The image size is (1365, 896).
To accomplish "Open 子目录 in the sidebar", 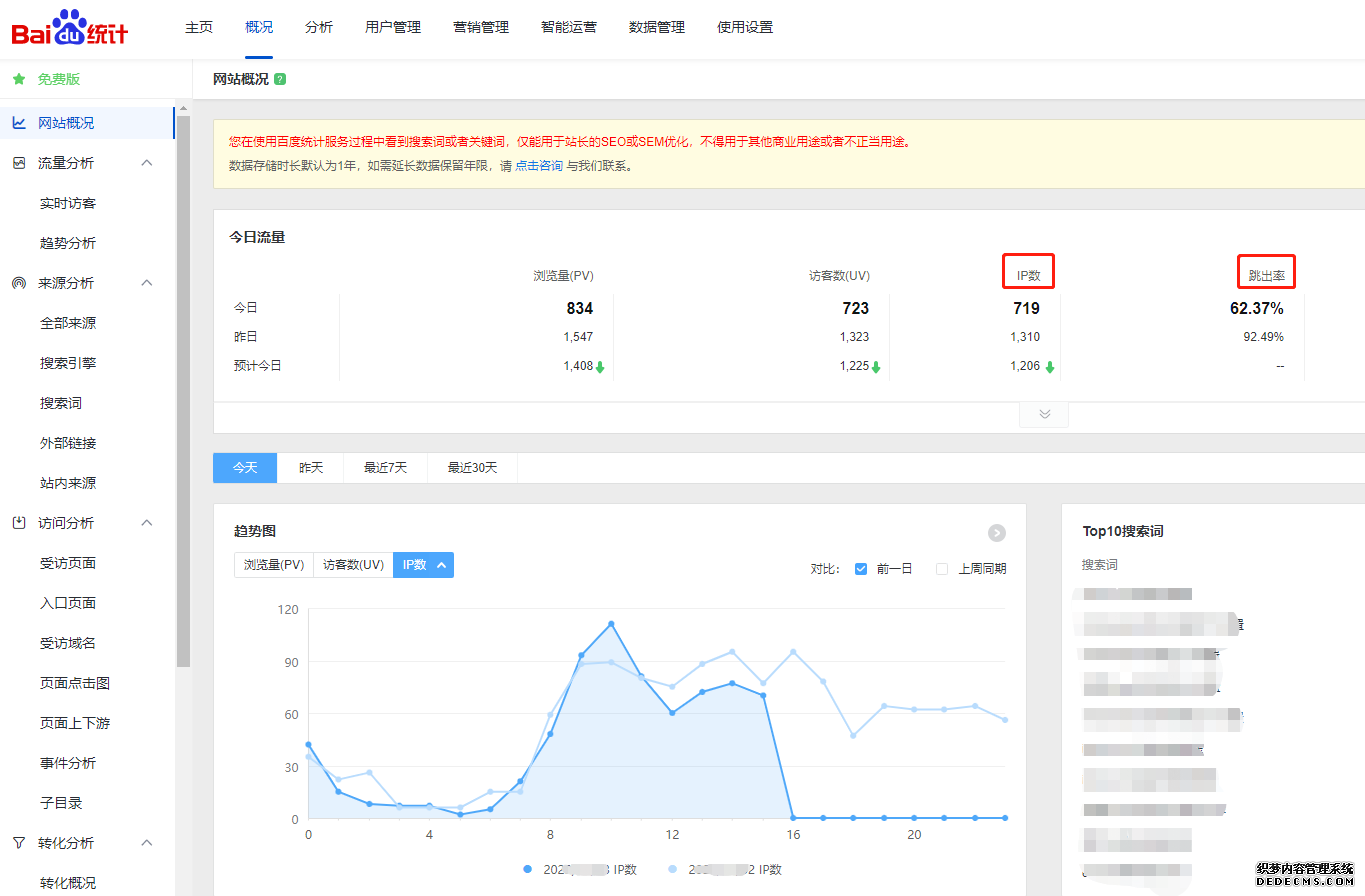I will tap(61, 803).
